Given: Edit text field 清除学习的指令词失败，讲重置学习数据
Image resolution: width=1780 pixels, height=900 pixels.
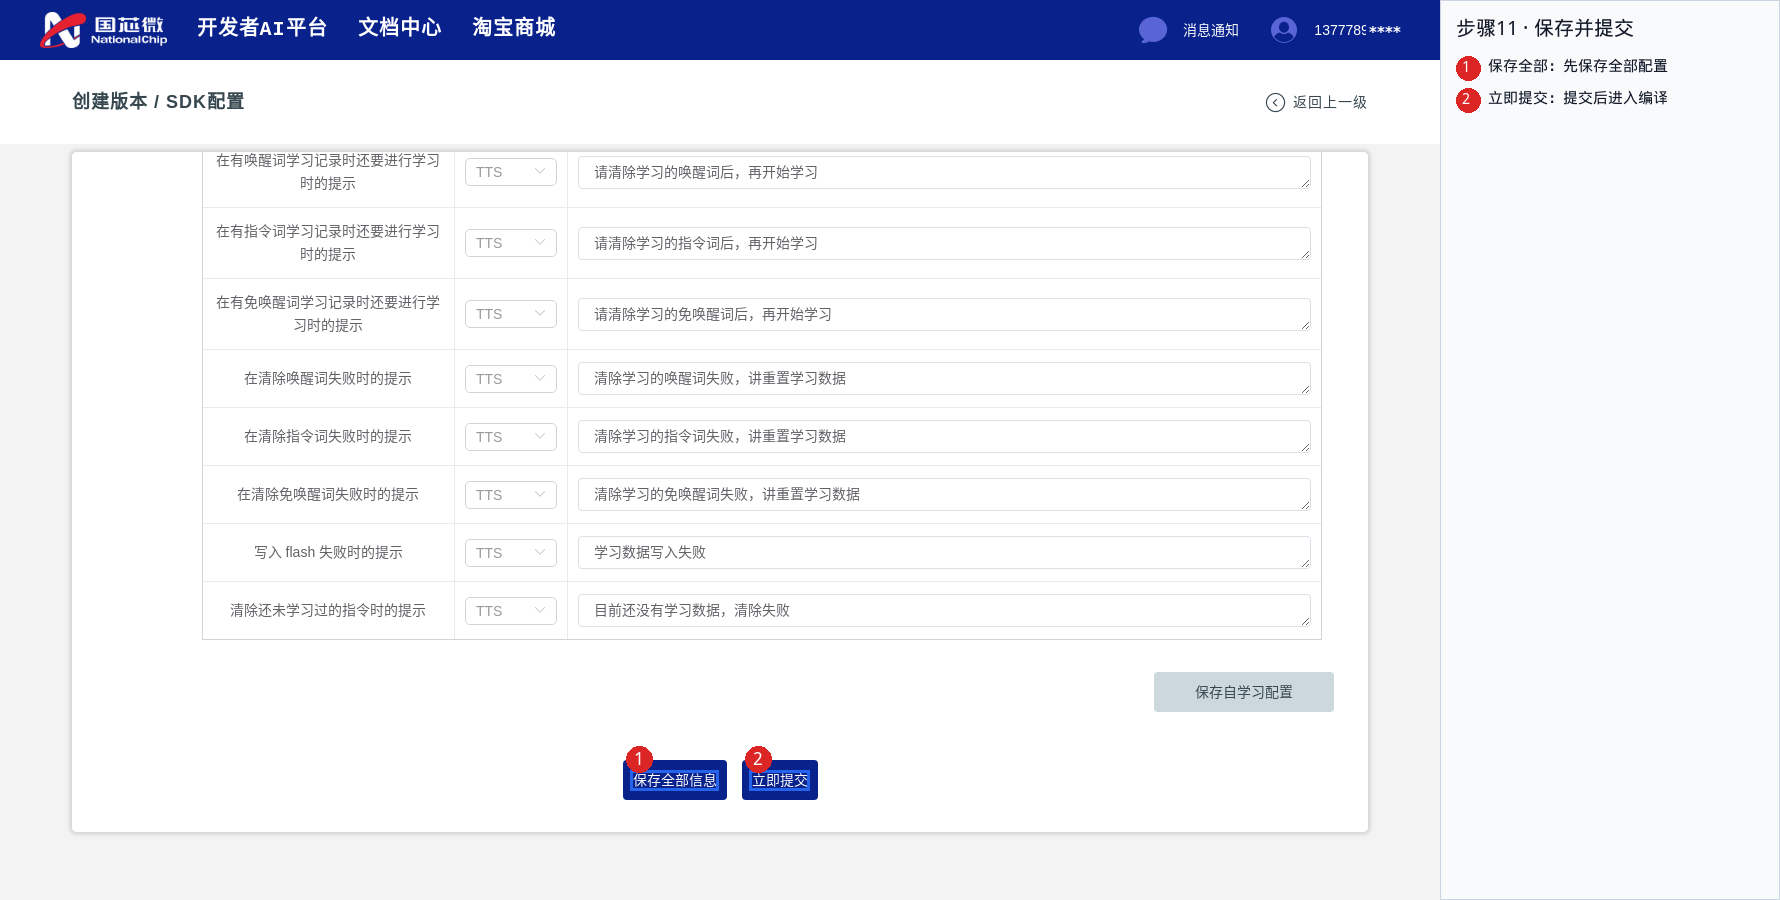Looking at the screenshot, I should [x=944, y=436].
